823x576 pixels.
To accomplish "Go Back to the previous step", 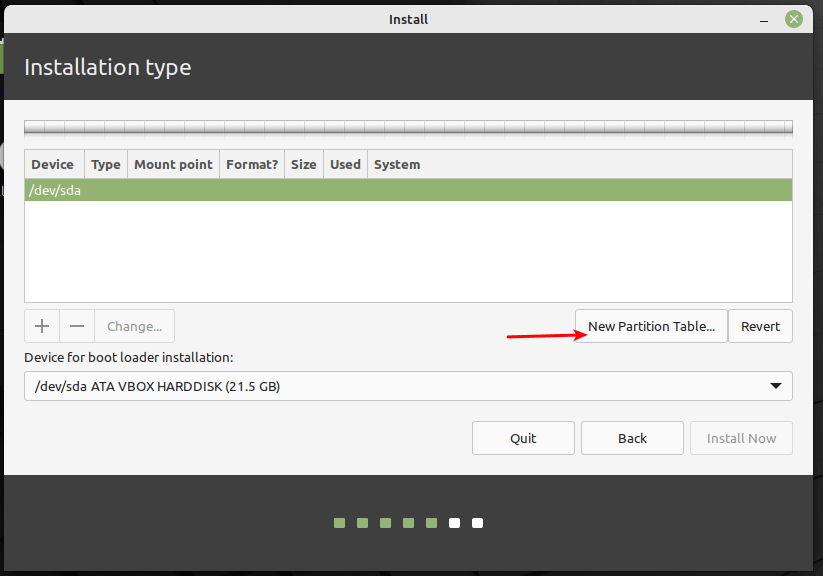I will click(x=632, y=438).
